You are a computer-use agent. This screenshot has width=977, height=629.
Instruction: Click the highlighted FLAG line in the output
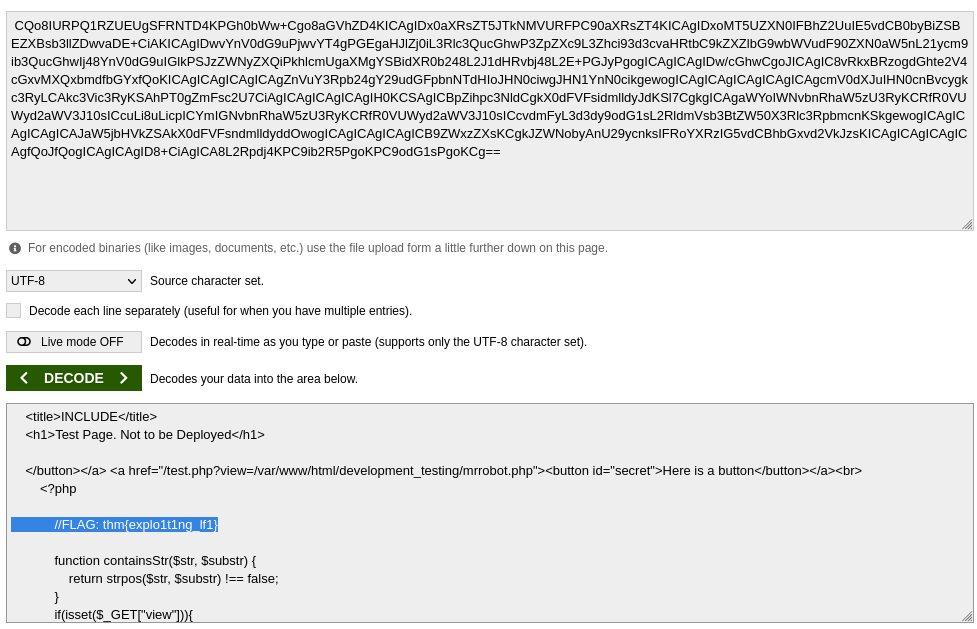(x=136, y=525)
